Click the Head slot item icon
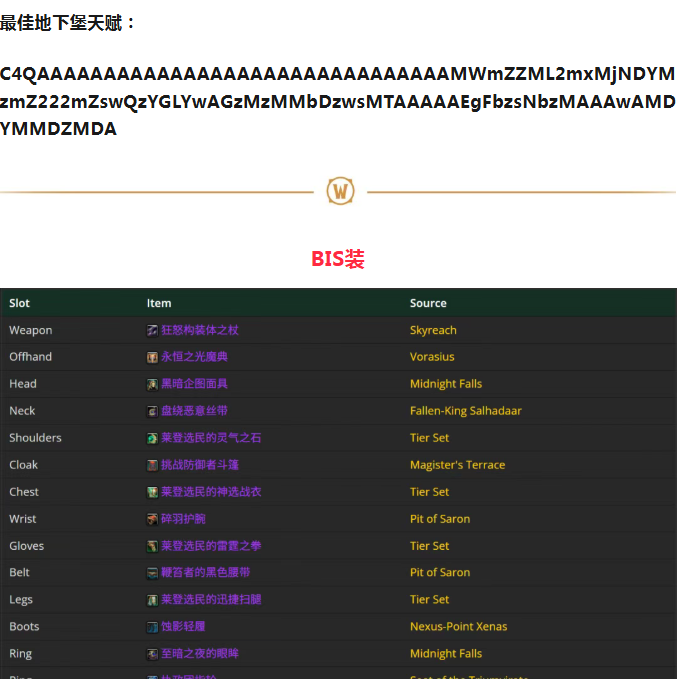 point(152,384)
